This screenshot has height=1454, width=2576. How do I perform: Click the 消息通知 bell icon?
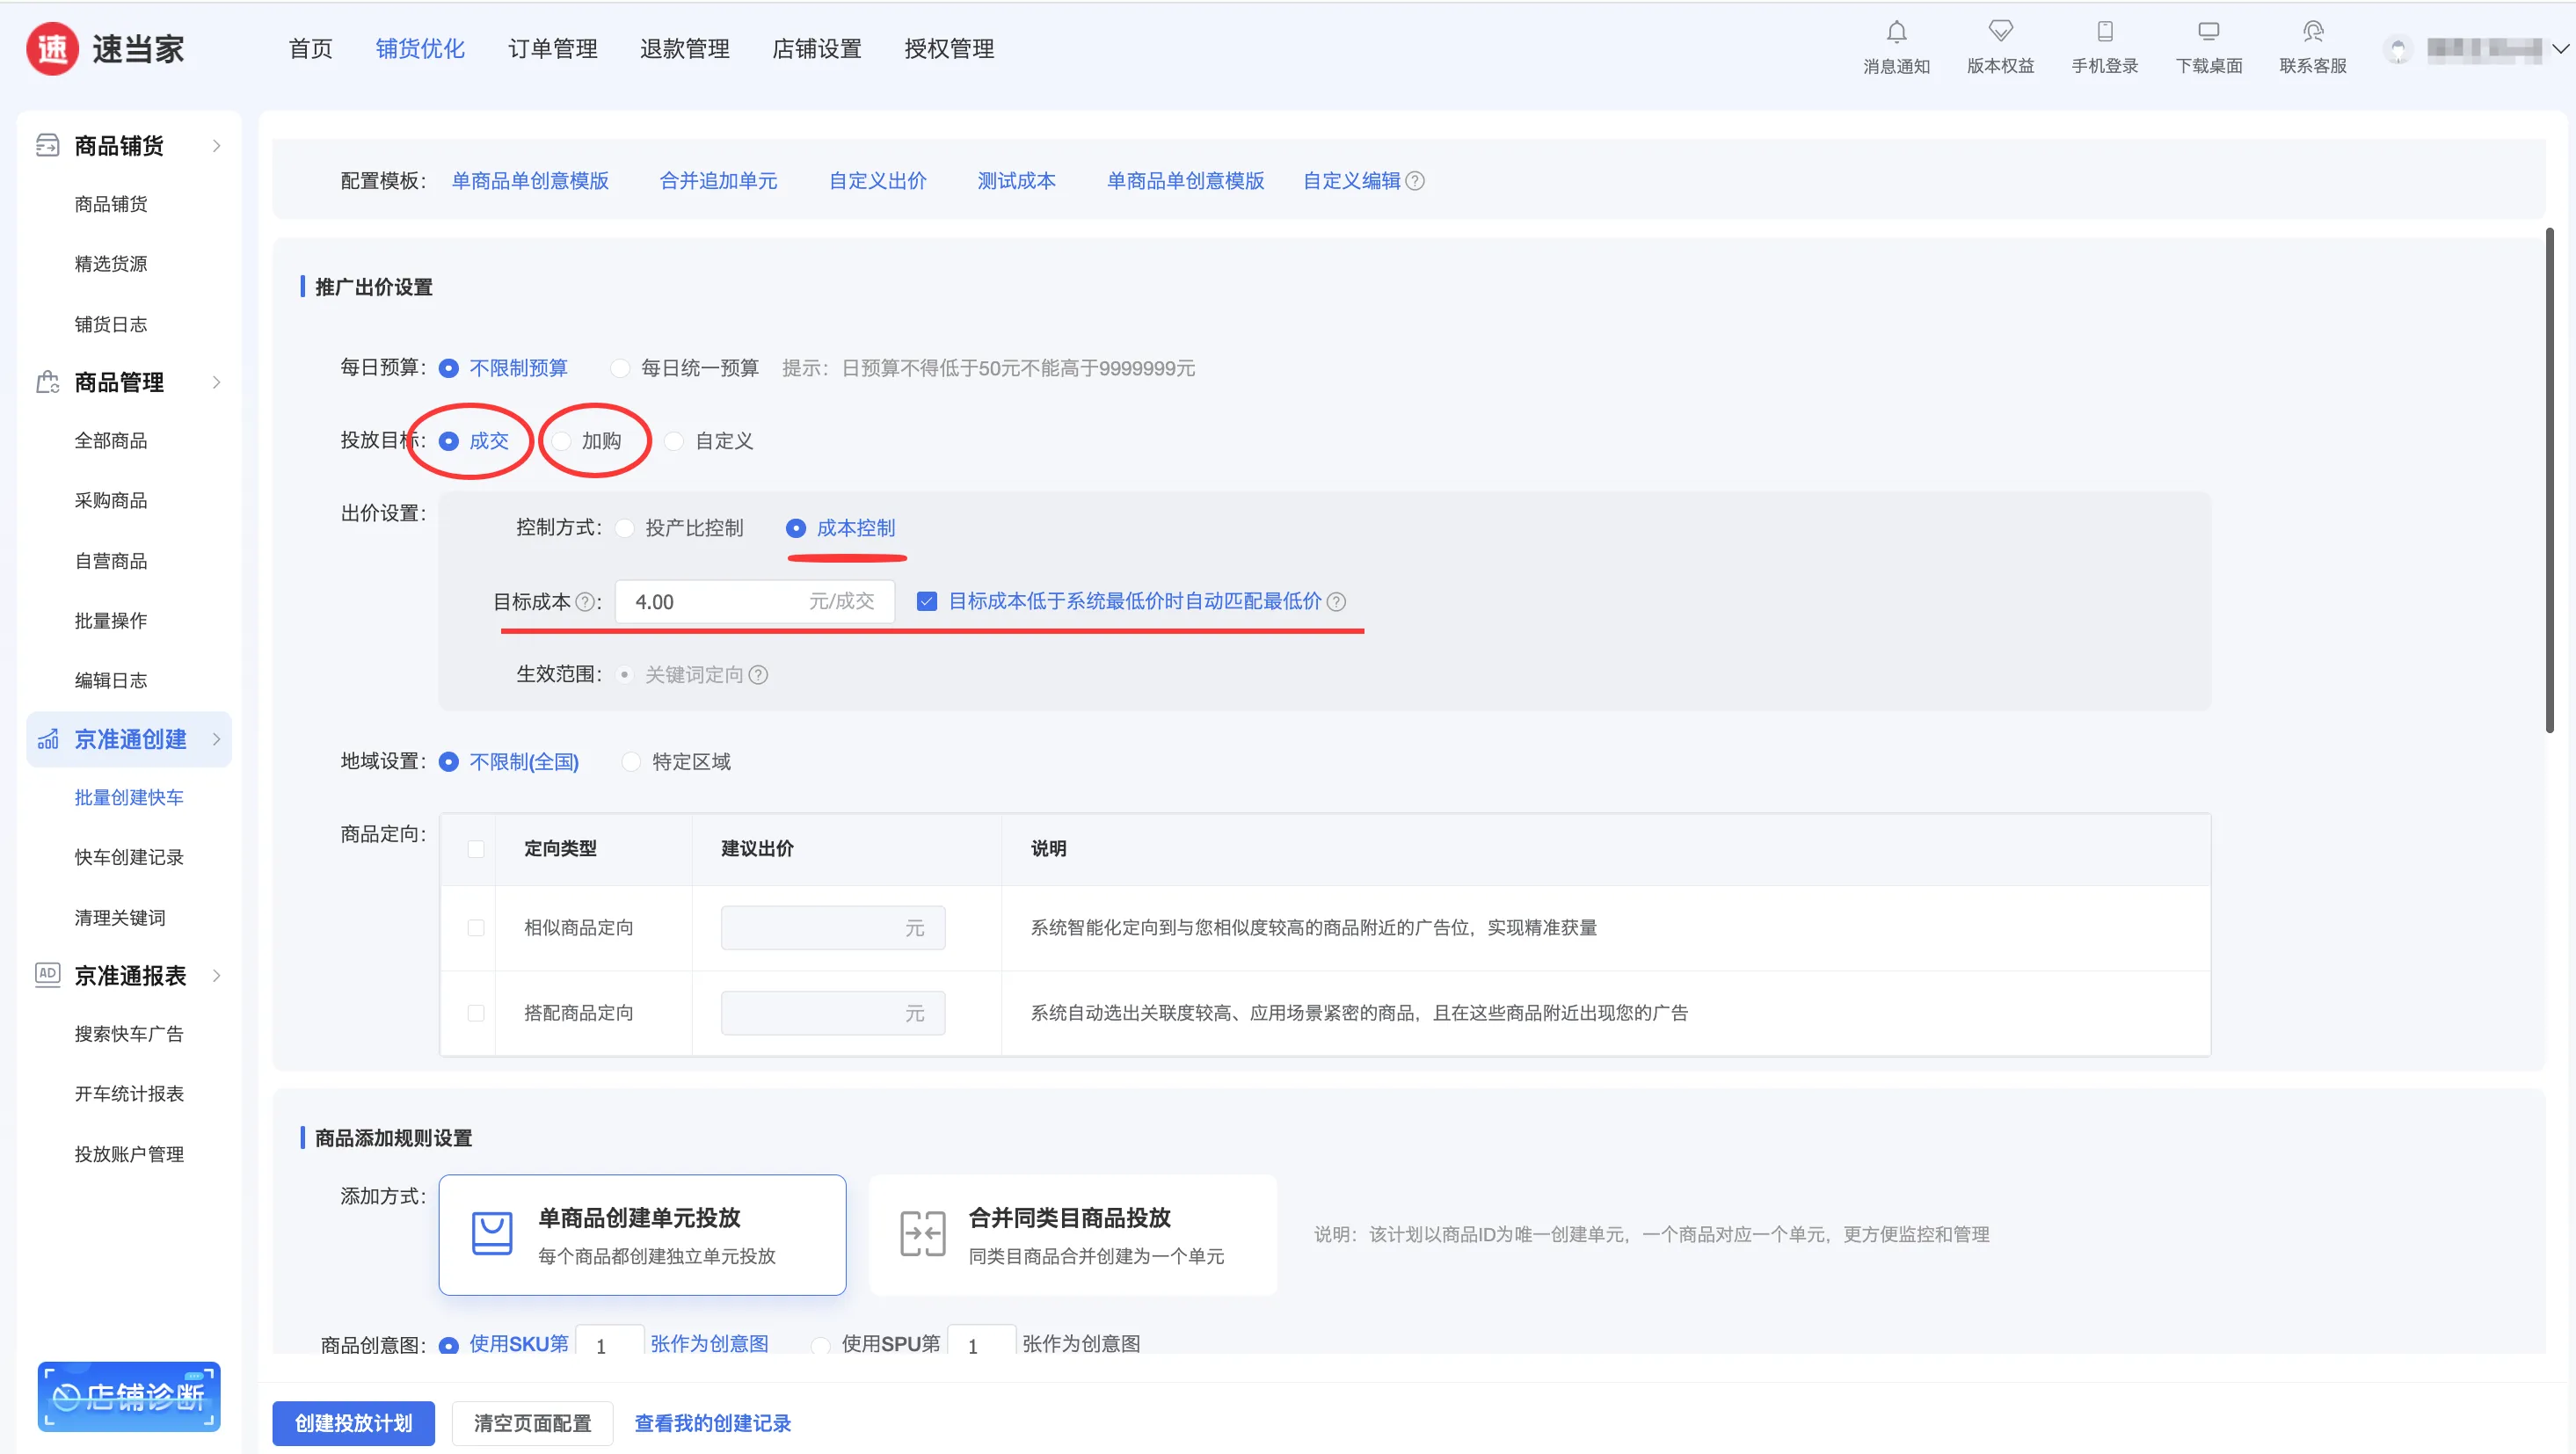tap(1896, 32)
